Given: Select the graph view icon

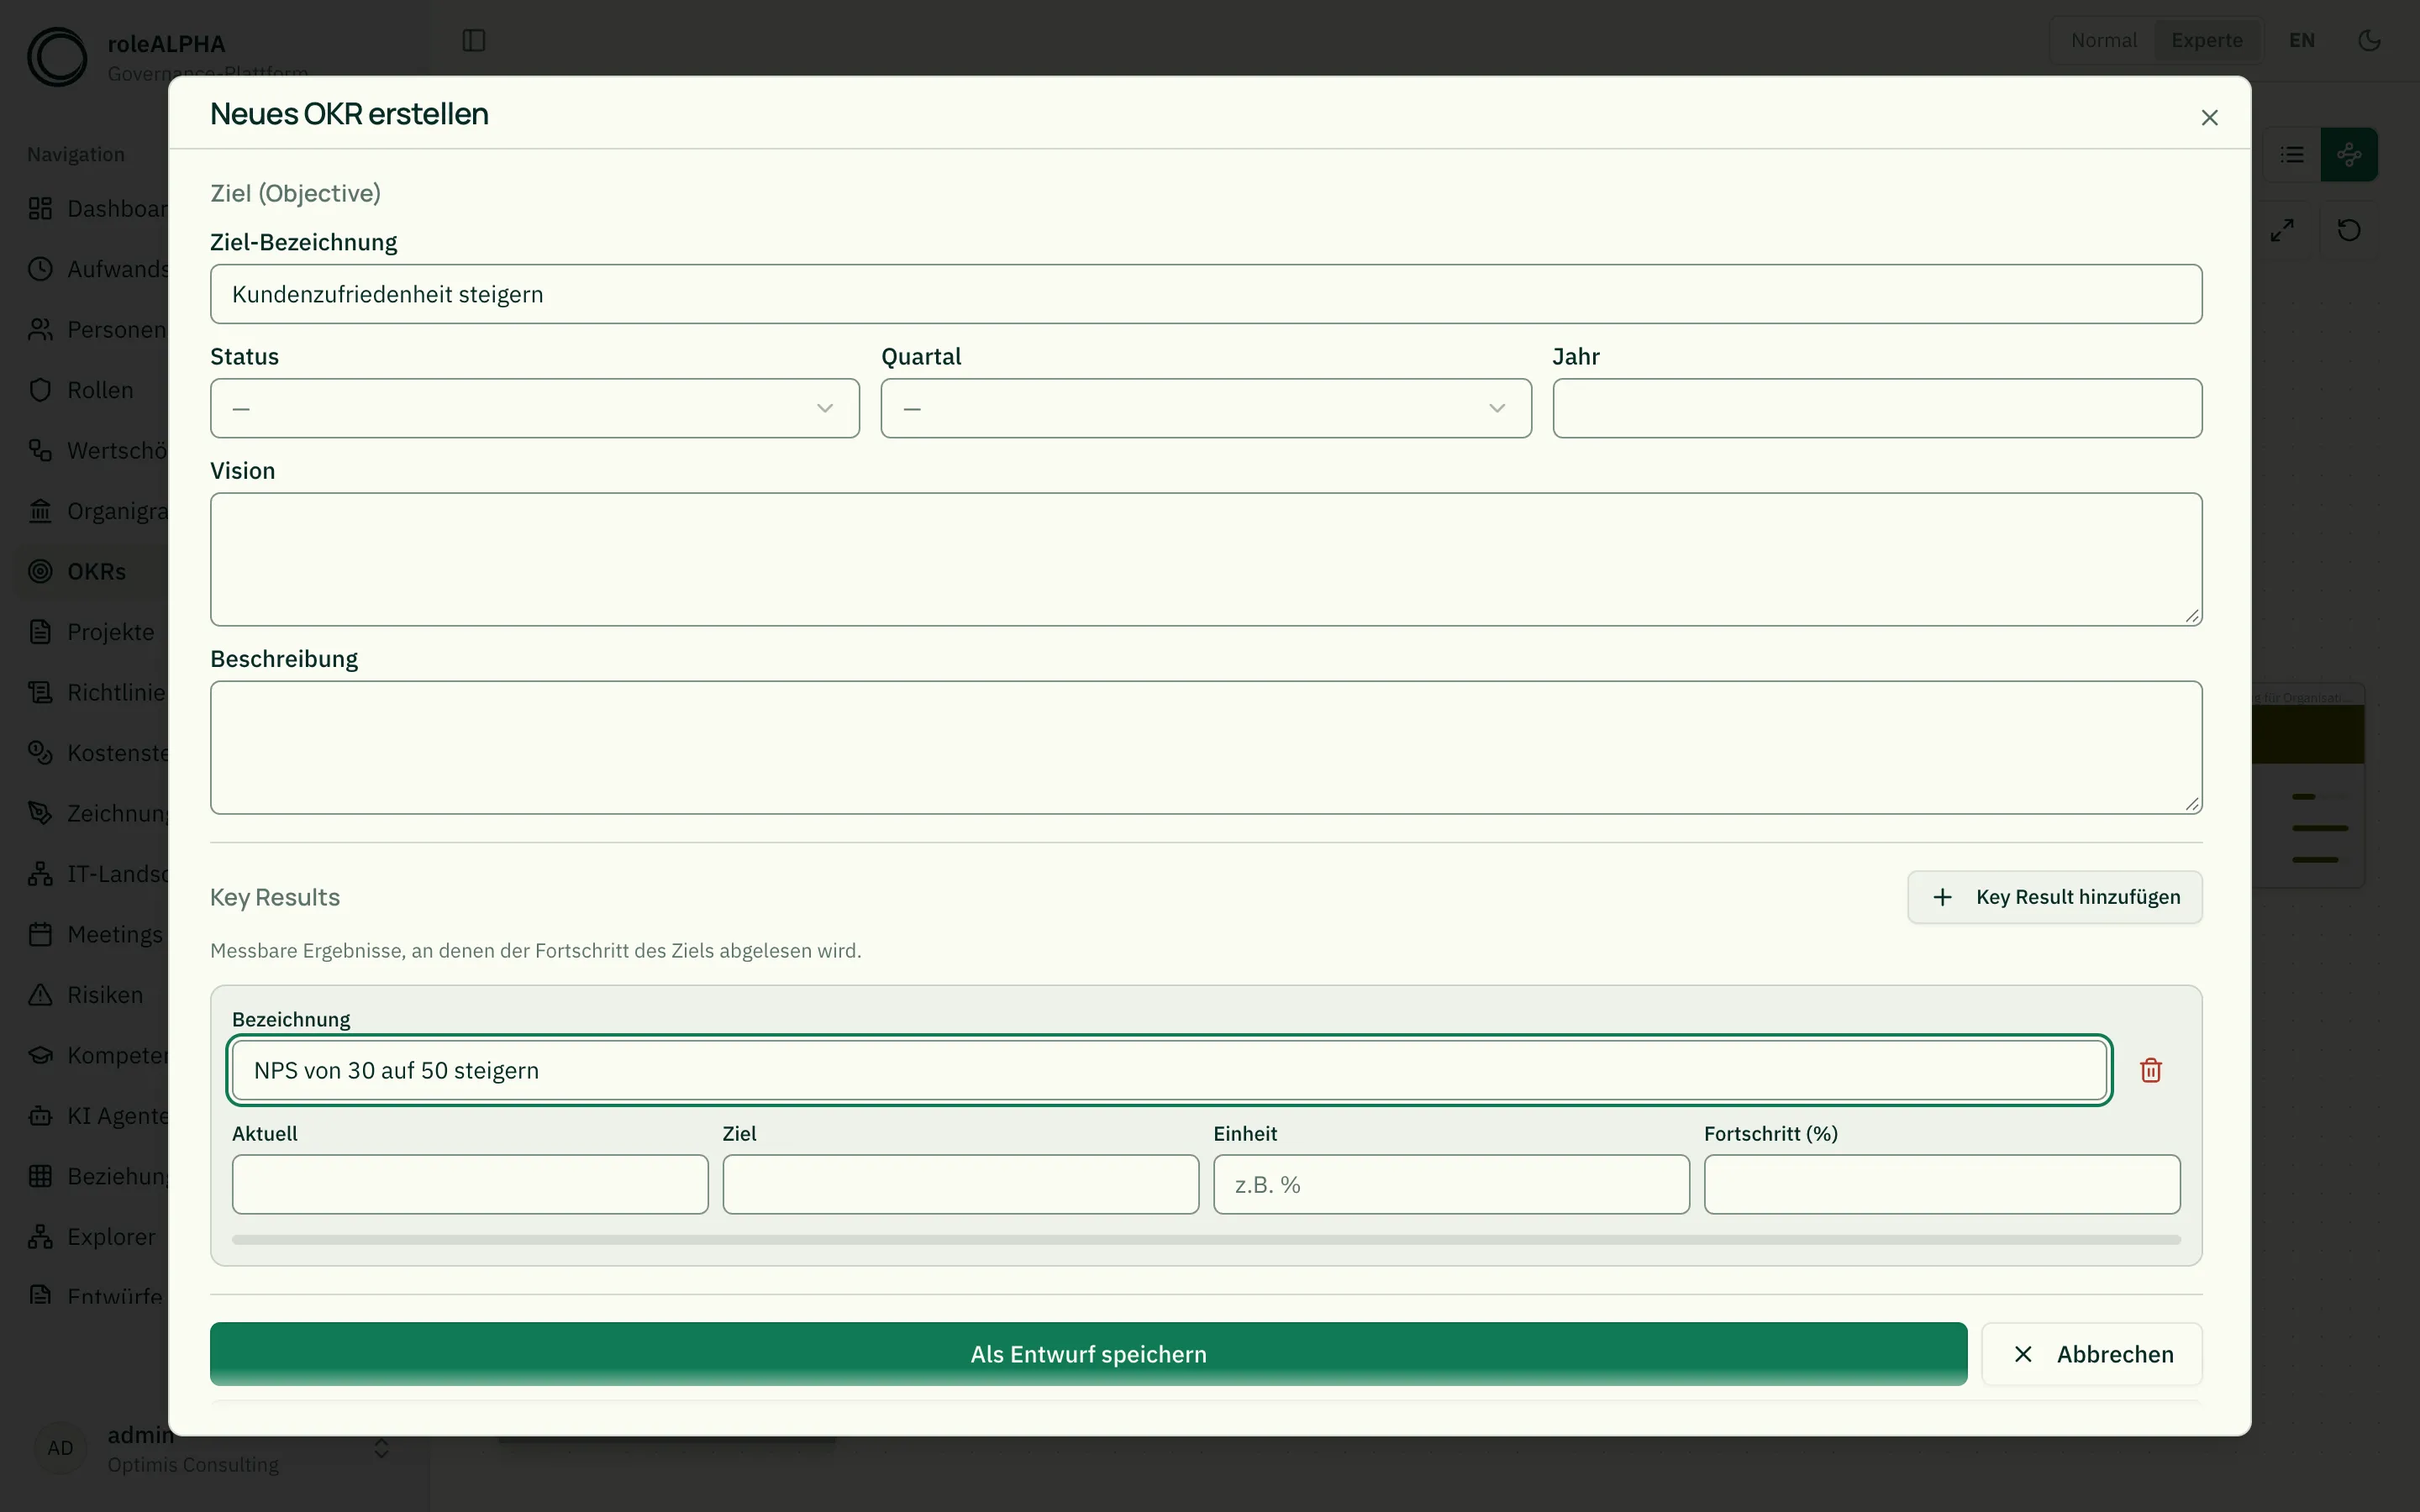Looking at the screenshot, I should [2349, 155].
